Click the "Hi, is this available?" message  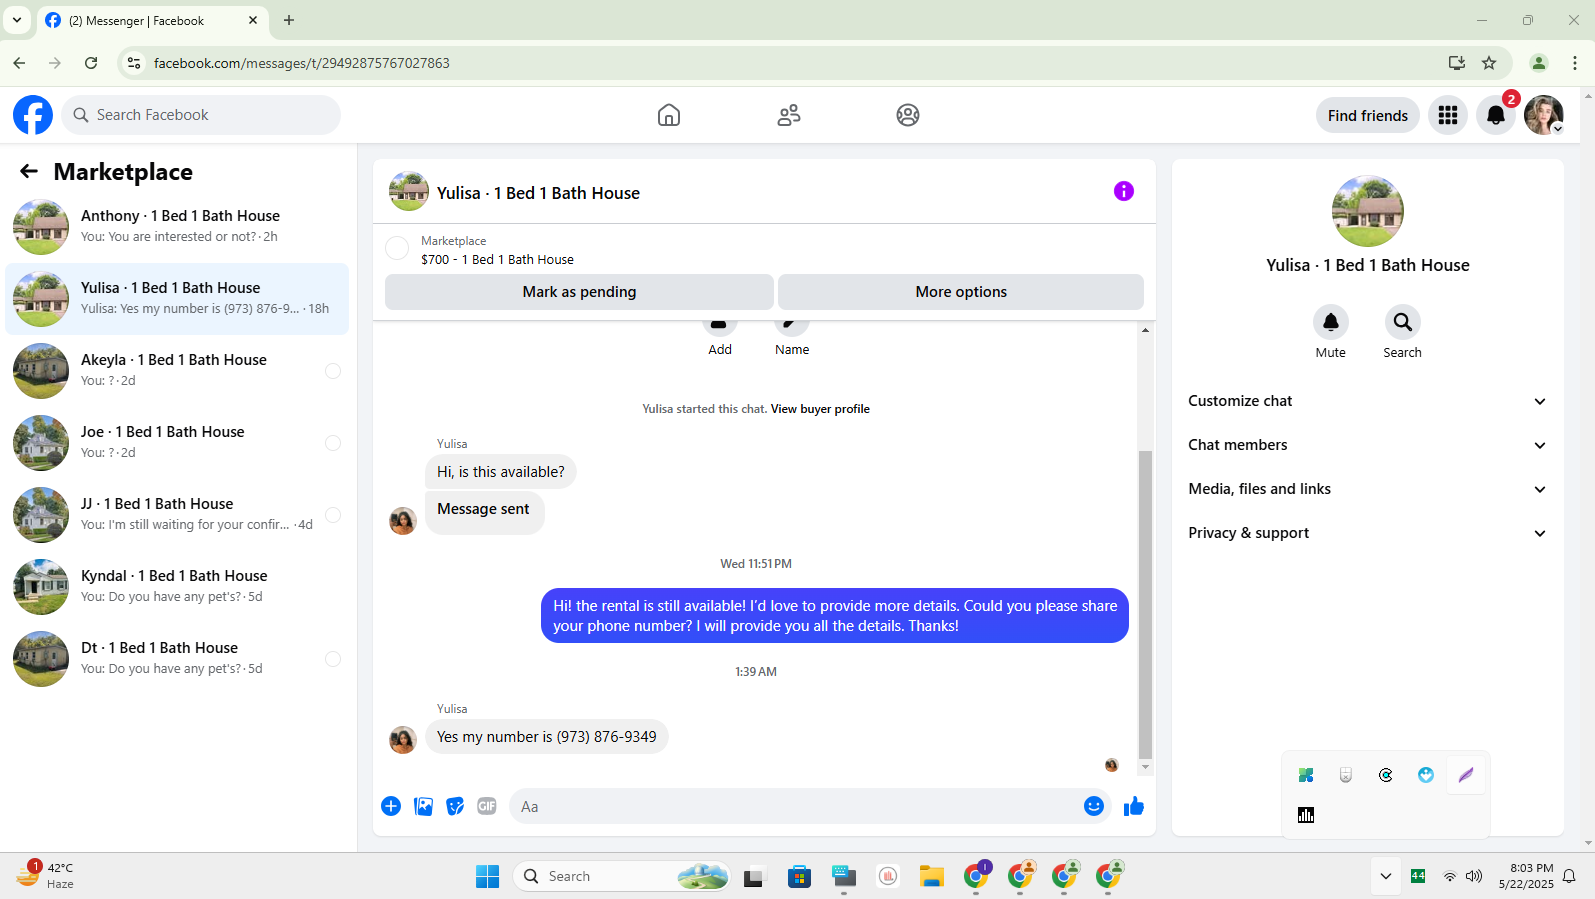[500, 472]
